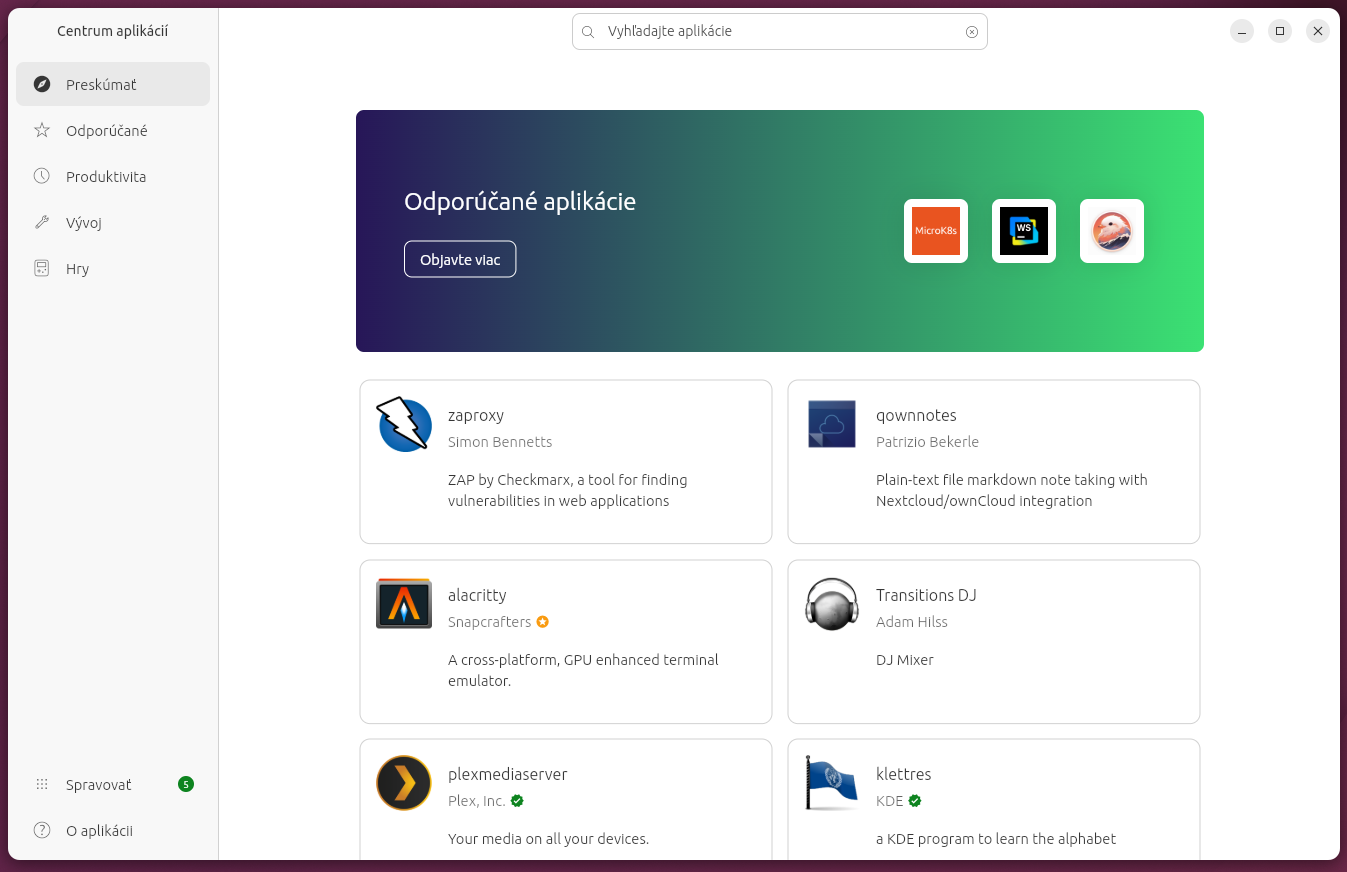Open the round bird app icon in banner
This screenshot has width=1347, height=872.
1112,231
